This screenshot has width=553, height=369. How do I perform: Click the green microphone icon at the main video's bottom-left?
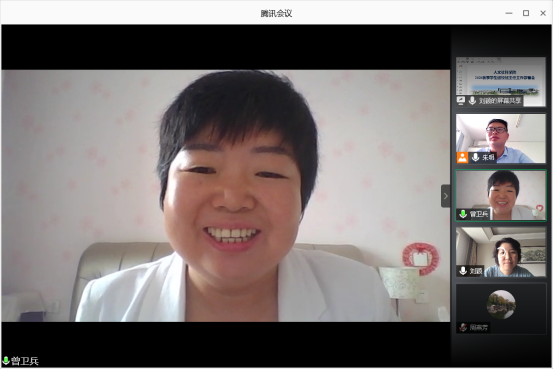click(x=6, y=361)
